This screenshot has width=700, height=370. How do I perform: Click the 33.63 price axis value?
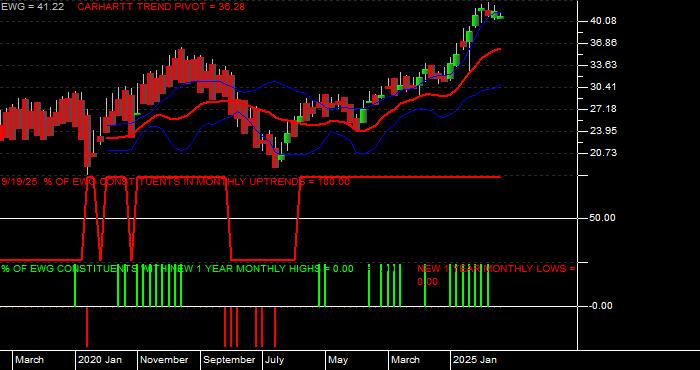coord(603,65)
